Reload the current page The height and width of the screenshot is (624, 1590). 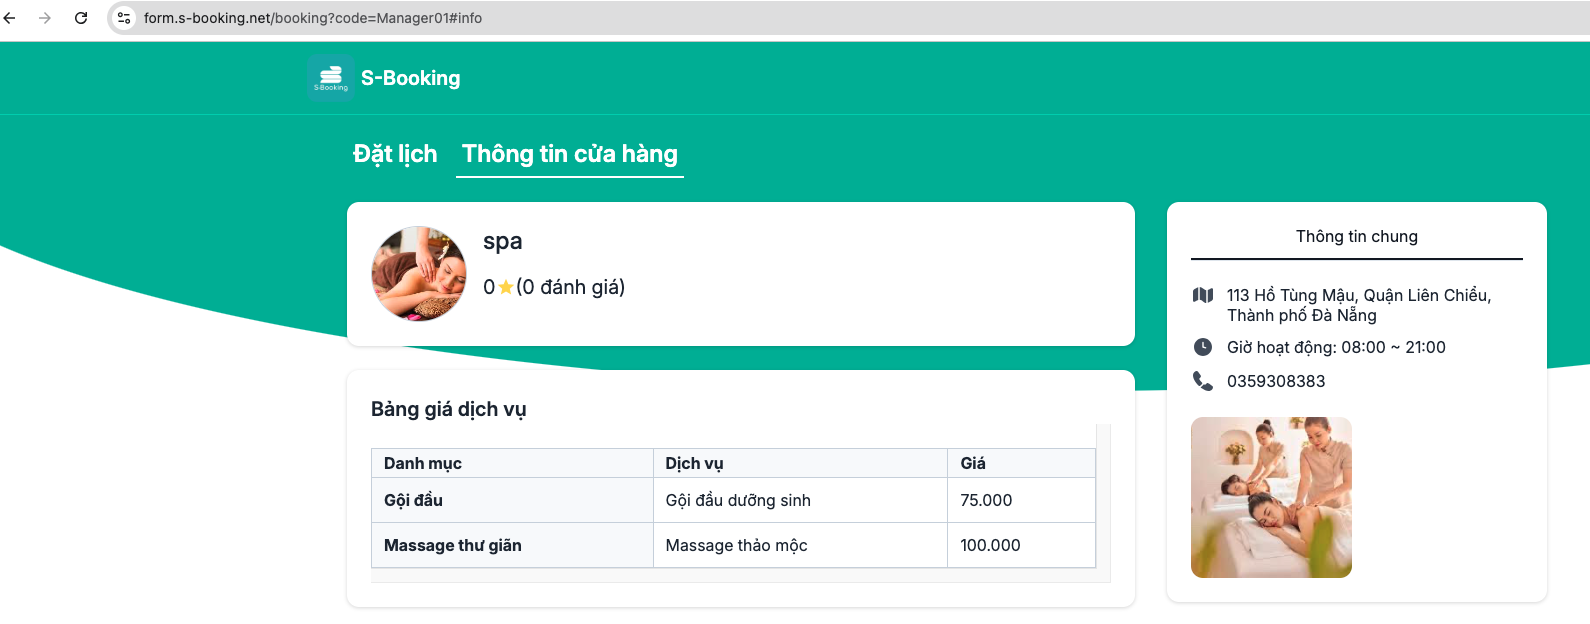pos(81,18)
